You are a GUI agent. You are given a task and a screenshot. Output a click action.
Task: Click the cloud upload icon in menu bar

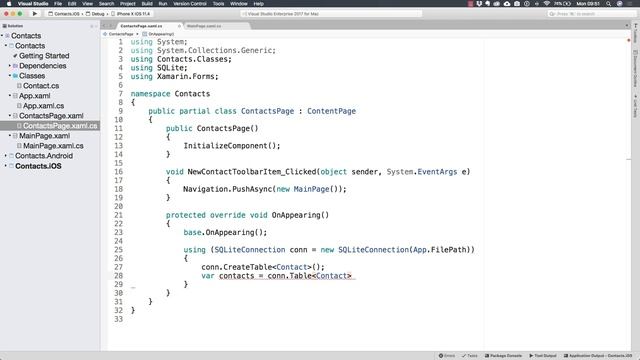507,4
